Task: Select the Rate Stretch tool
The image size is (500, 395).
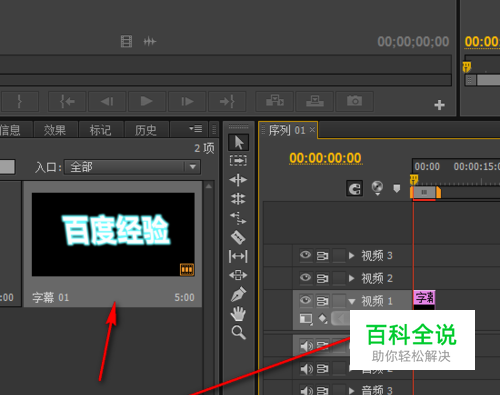Action: (x=238, y=218)
